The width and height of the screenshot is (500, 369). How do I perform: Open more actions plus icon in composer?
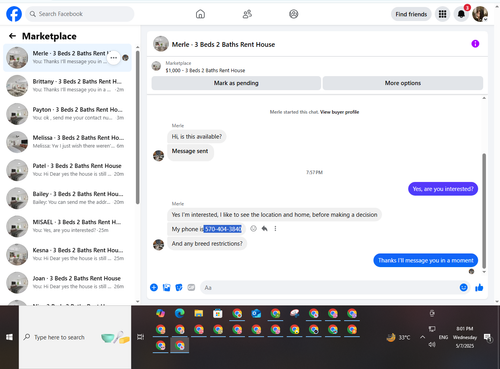click(154, 287)
